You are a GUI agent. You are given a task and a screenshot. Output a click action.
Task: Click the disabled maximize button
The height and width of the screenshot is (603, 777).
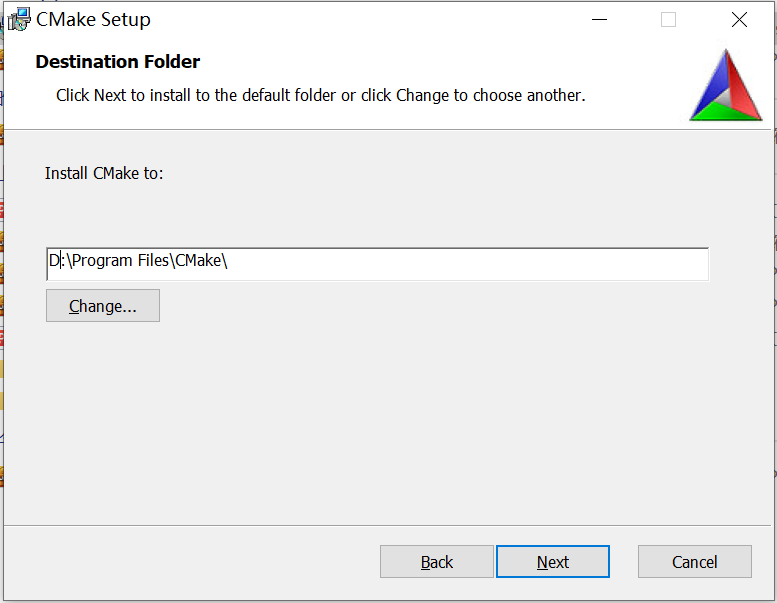point(668,20)
